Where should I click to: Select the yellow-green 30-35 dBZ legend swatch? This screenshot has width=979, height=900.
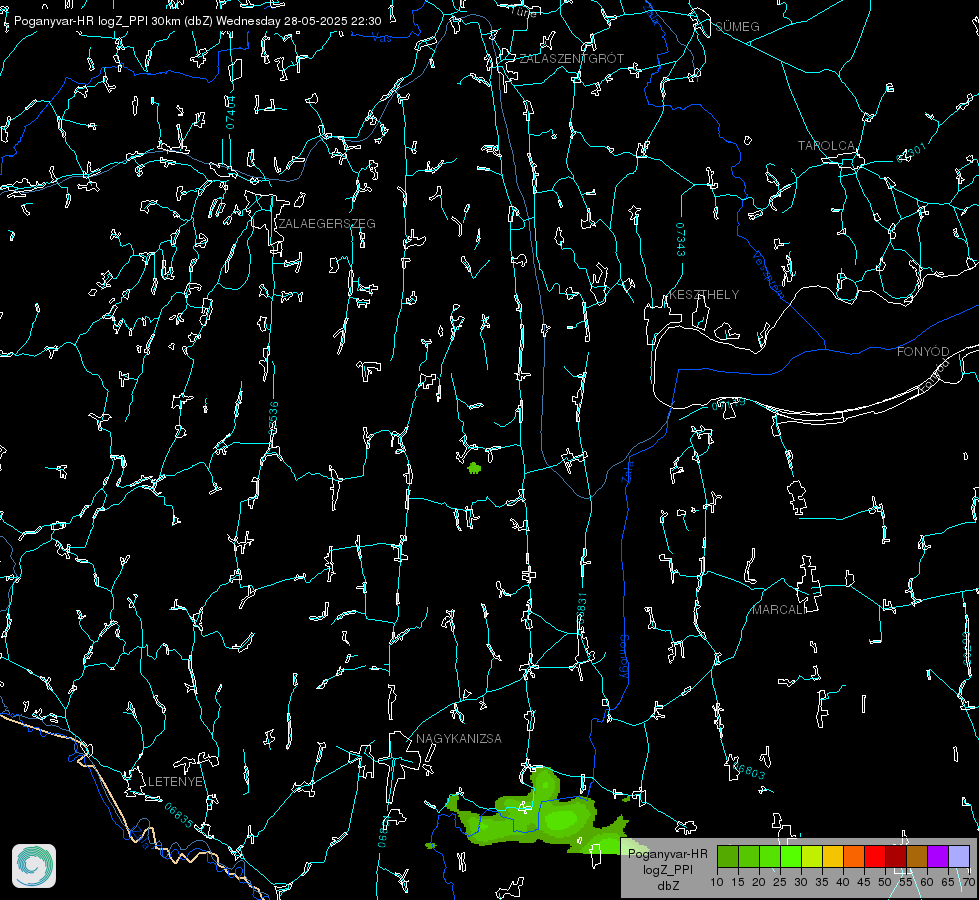click(x=812, y=856)
